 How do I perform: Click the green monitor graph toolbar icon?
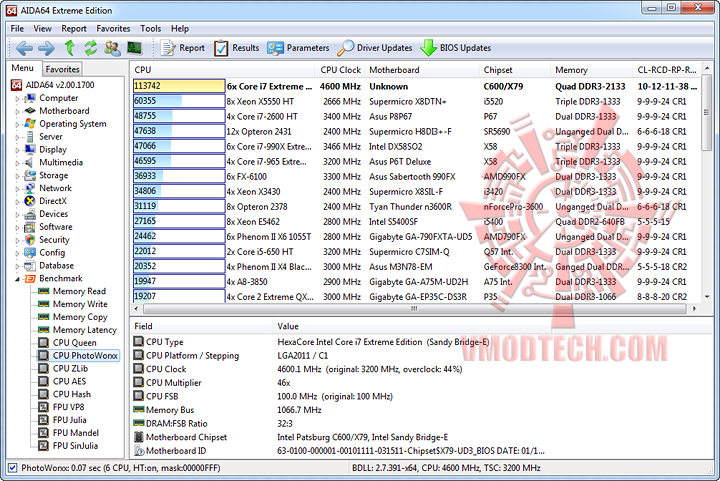pos(135,48)
